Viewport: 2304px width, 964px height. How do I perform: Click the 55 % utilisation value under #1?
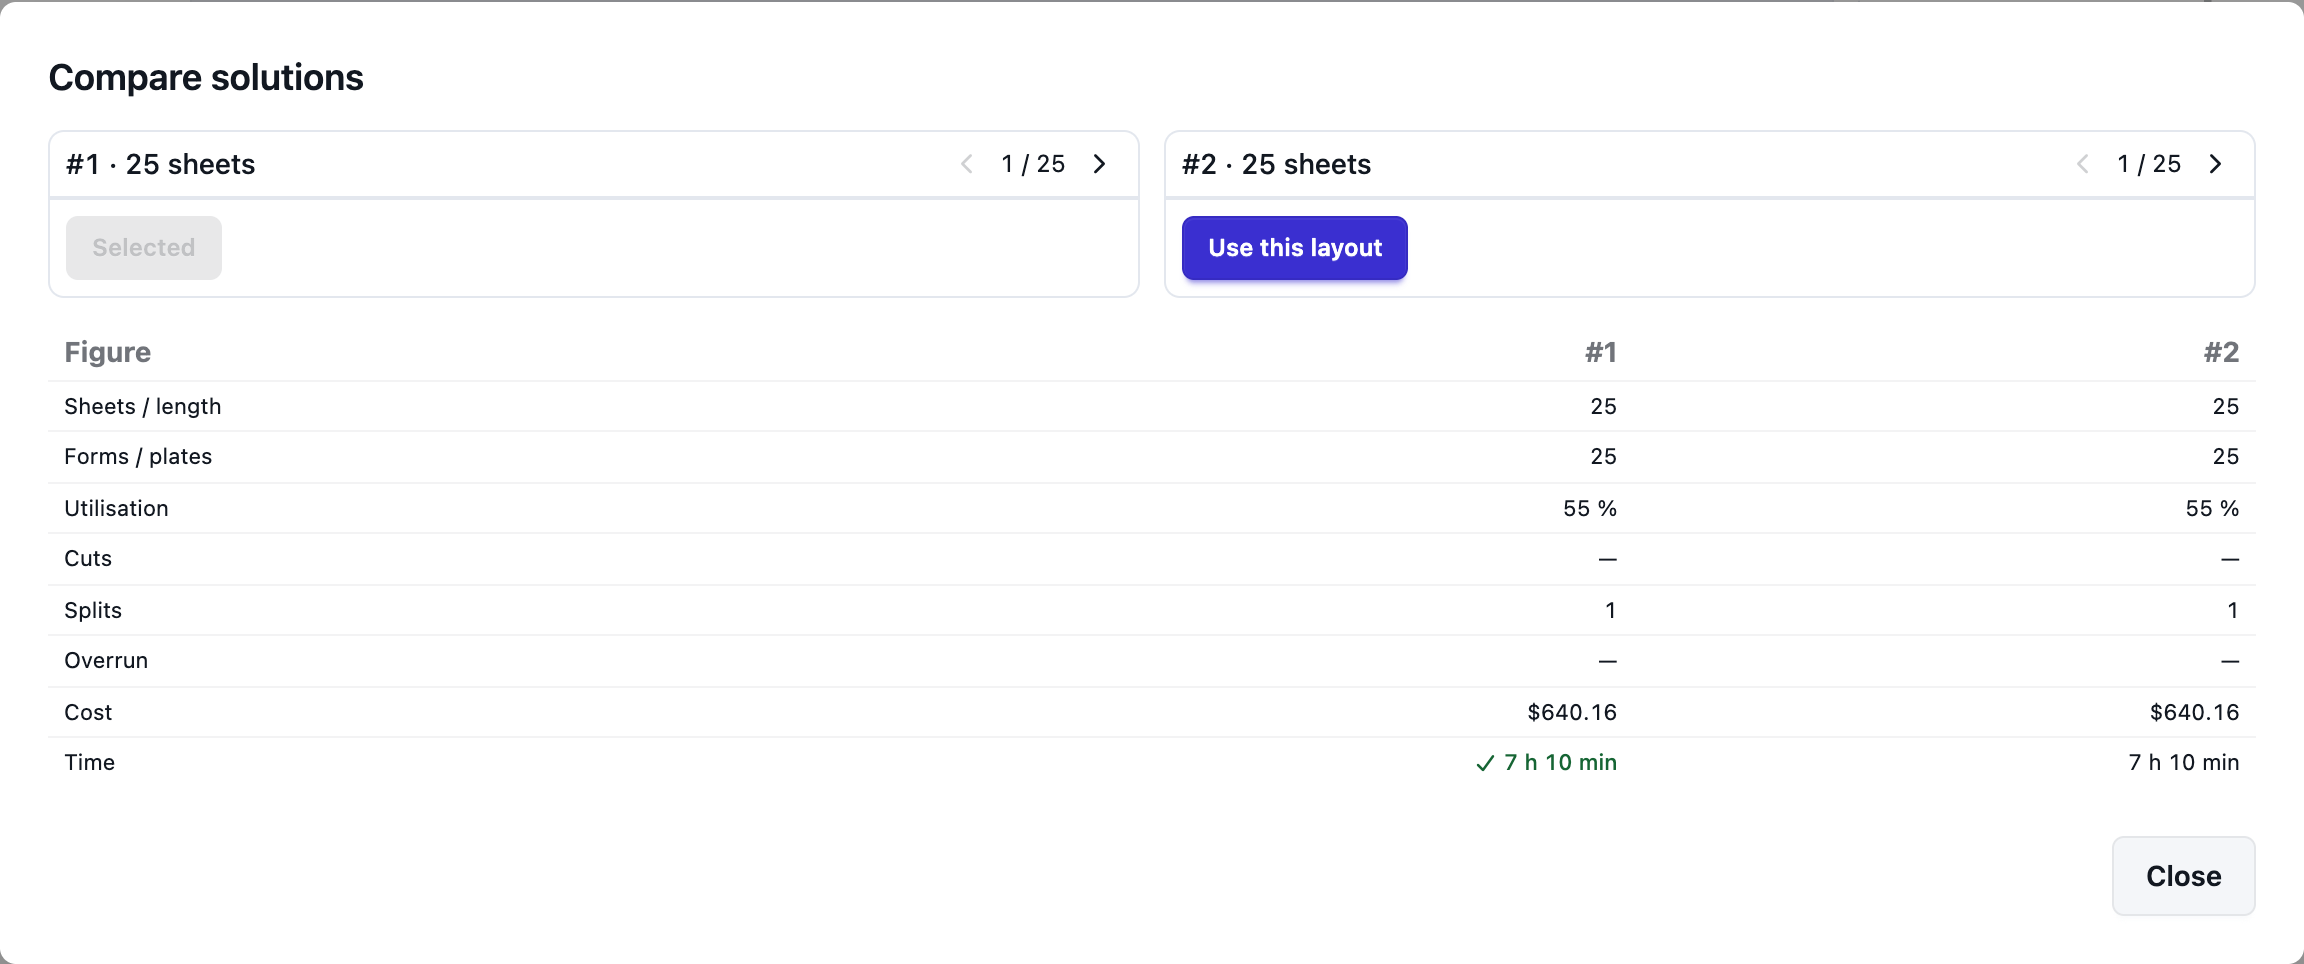point(1590,508)
